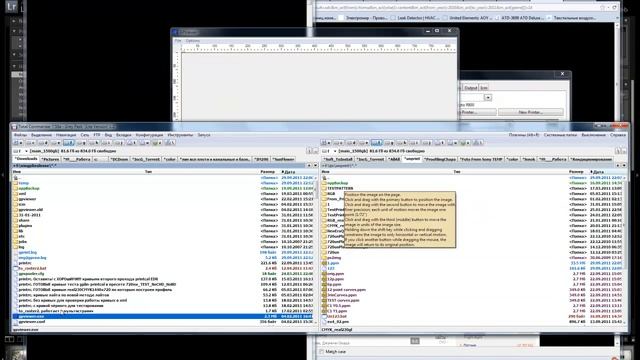This screenshot has height=360, width=640.
Task: Click the parent folder ".." icon in right panel
Action: tap(324, 178)
